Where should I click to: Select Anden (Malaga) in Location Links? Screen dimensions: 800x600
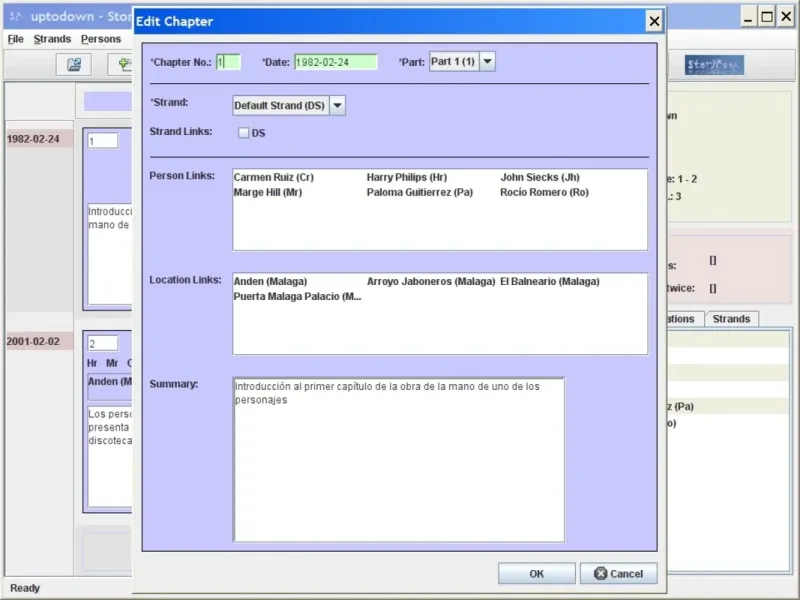270,281
